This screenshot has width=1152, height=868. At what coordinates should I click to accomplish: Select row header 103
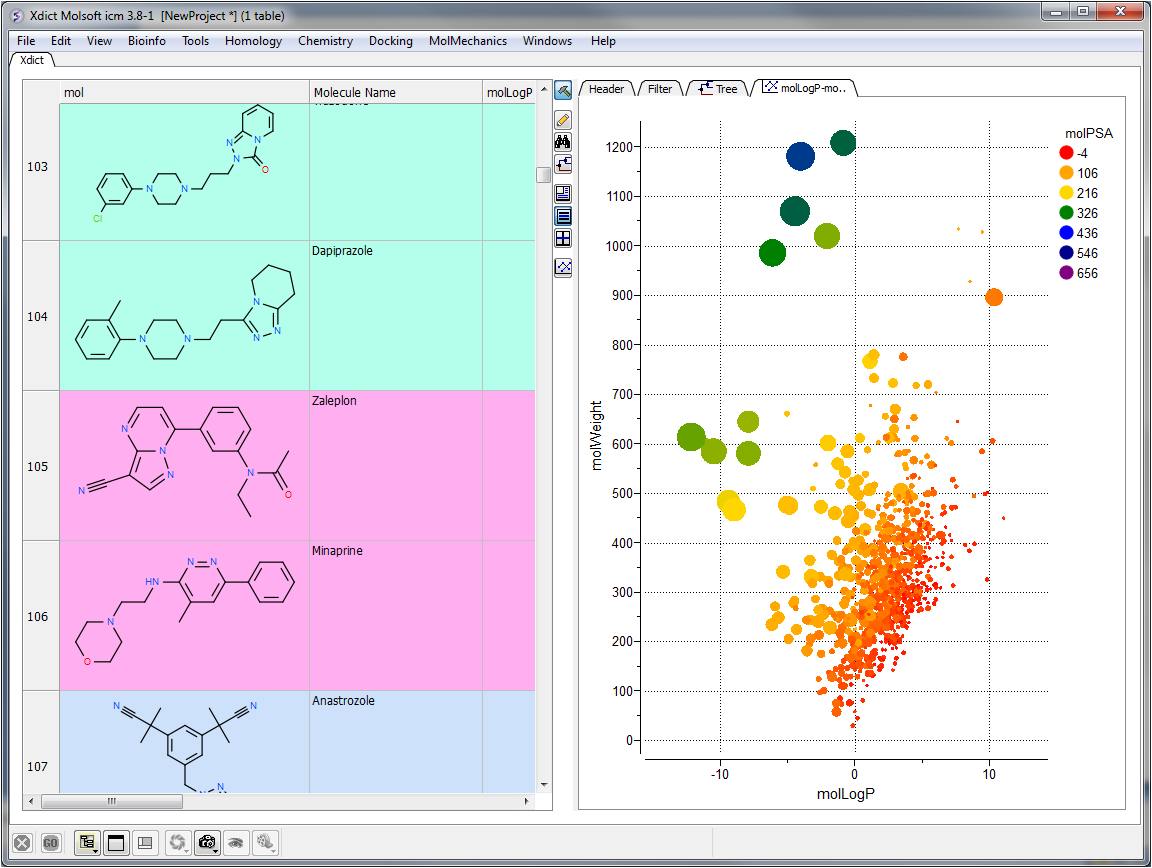(x=38, y=167)
